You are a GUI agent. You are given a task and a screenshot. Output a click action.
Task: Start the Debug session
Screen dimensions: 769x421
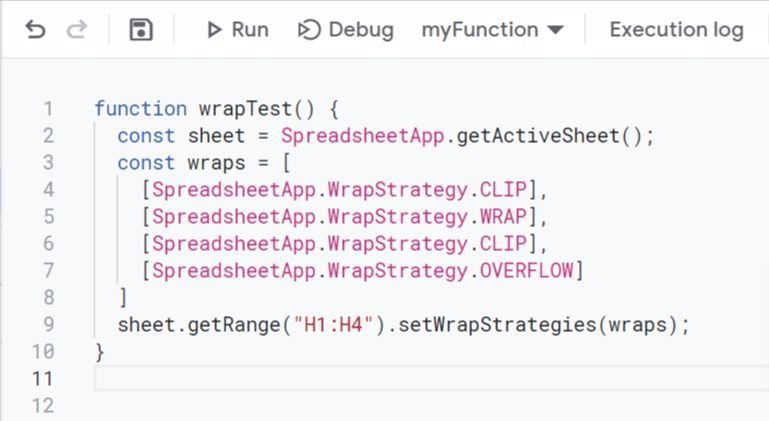[346, 30]
